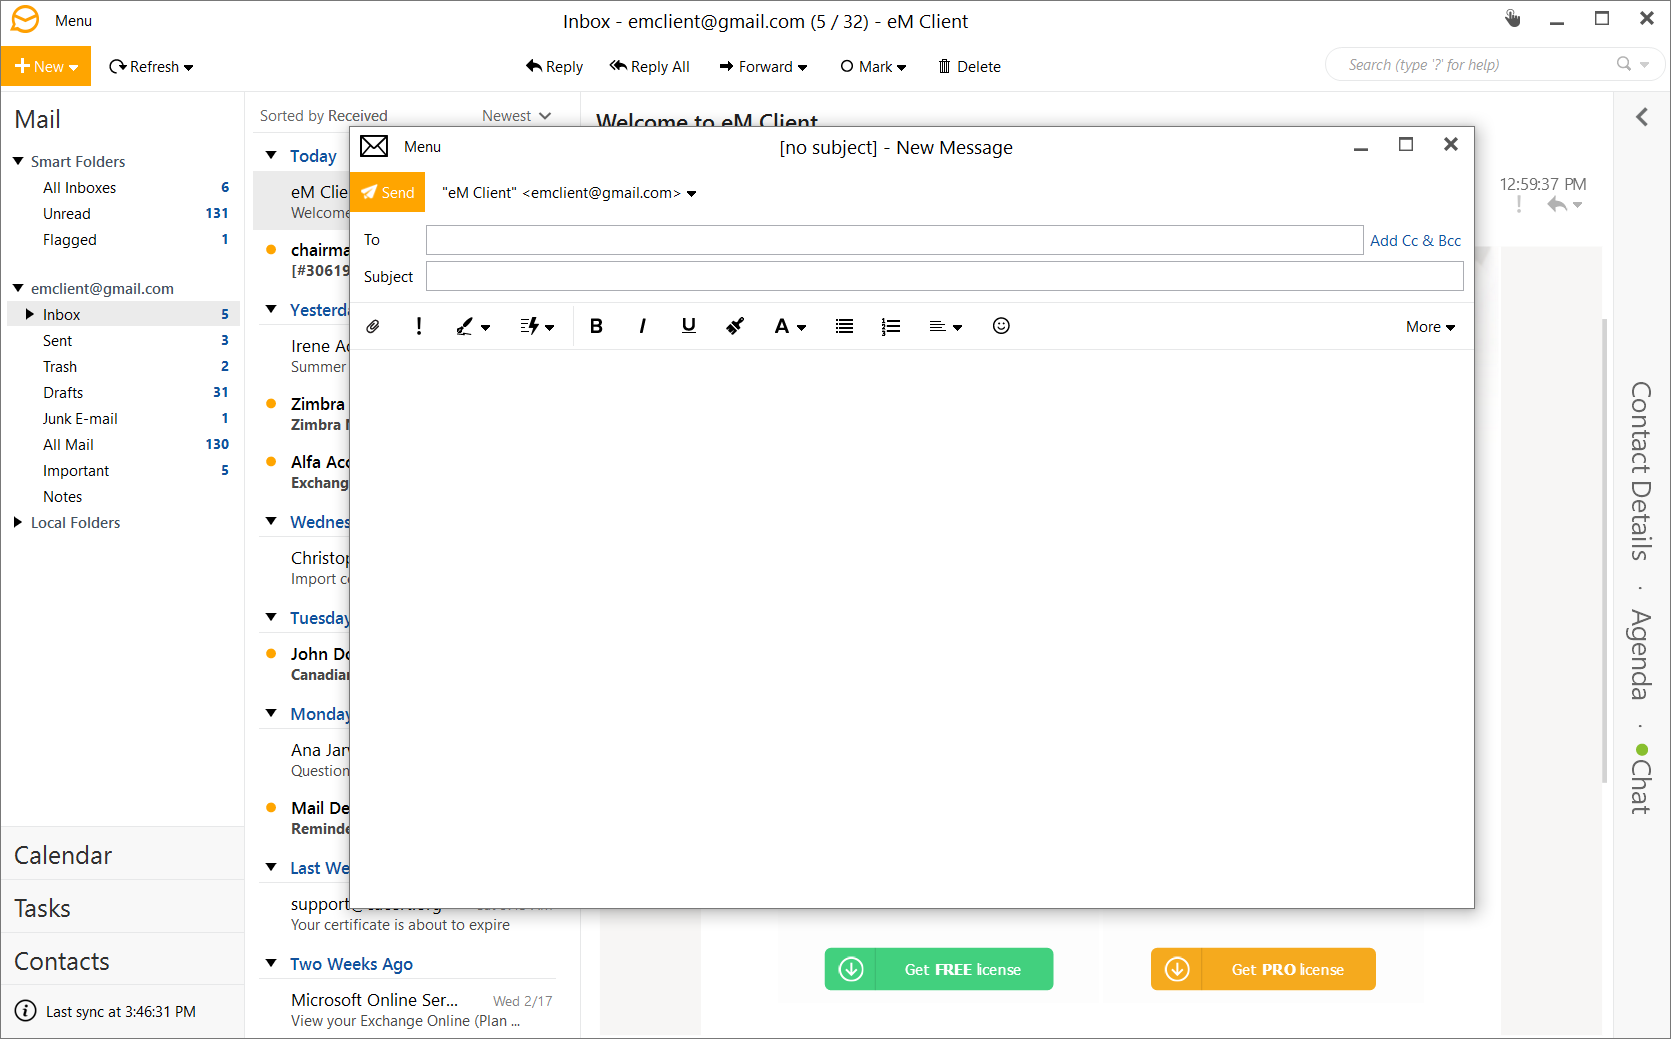
Task: Click the reply arrow in message header
Action: pyautogui.click(x=1557, y=205)
